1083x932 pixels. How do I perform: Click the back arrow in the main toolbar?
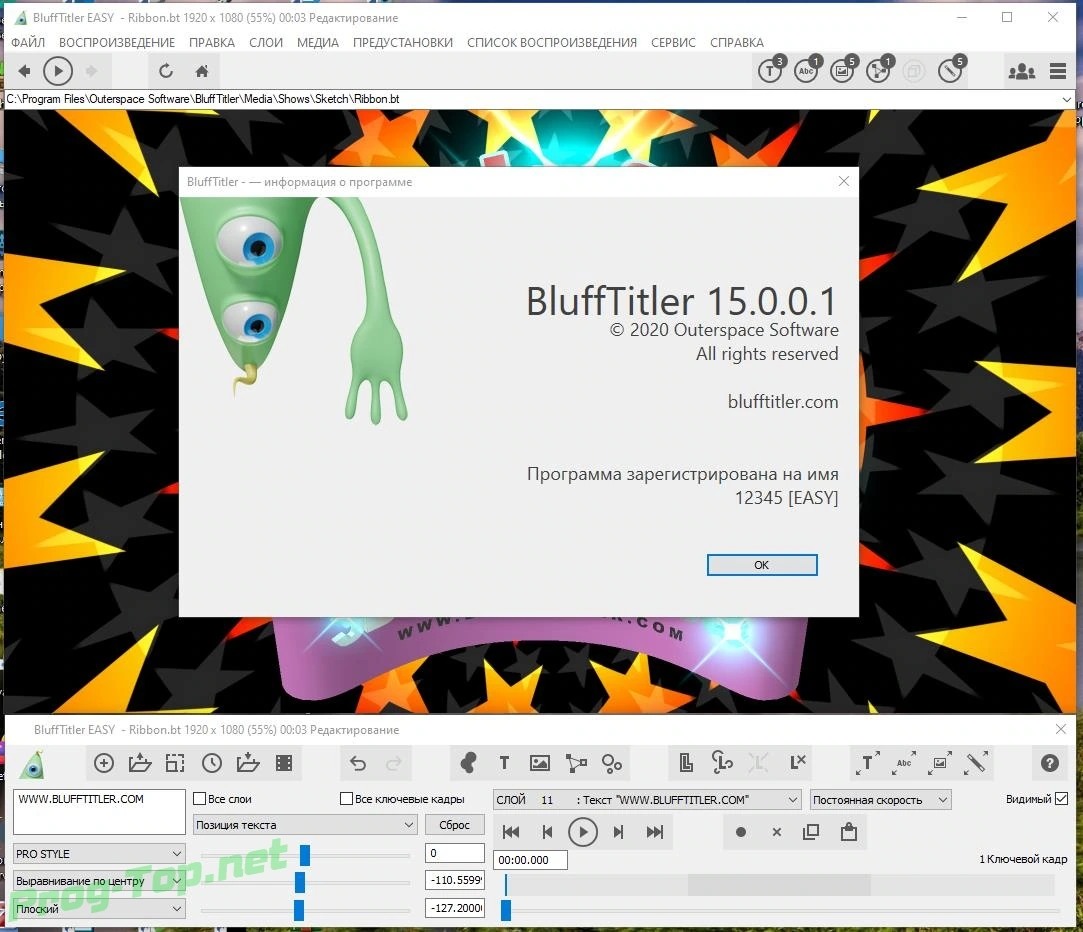tap(24, 70)
